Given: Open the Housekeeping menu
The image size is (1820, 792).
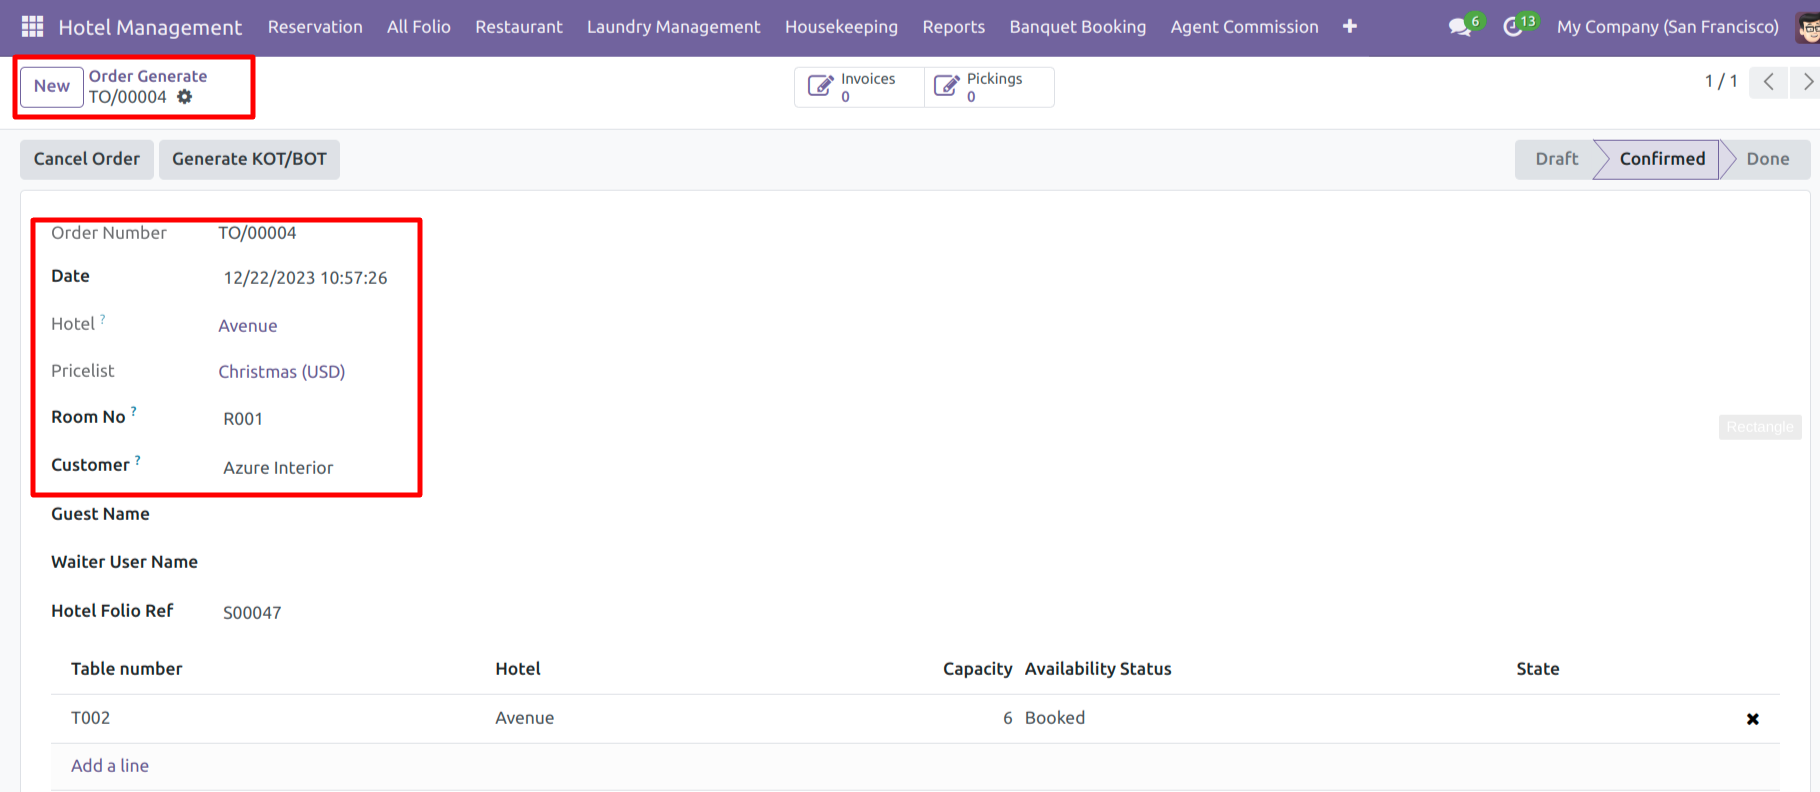Looking at the screenshot, I should coord(841,27).
